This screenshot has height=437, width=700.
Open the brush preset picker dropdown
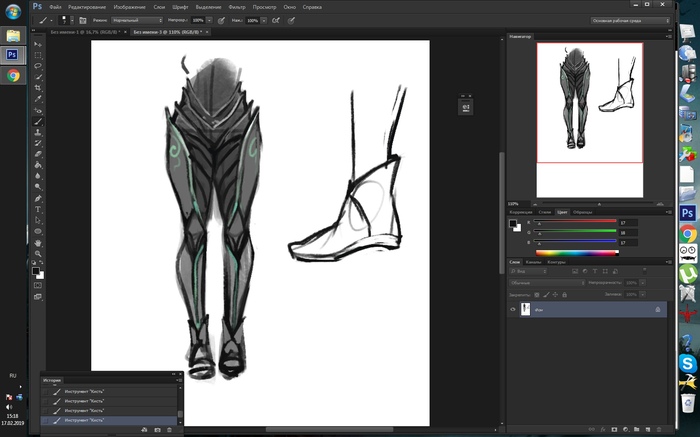[x=71, y=19]
